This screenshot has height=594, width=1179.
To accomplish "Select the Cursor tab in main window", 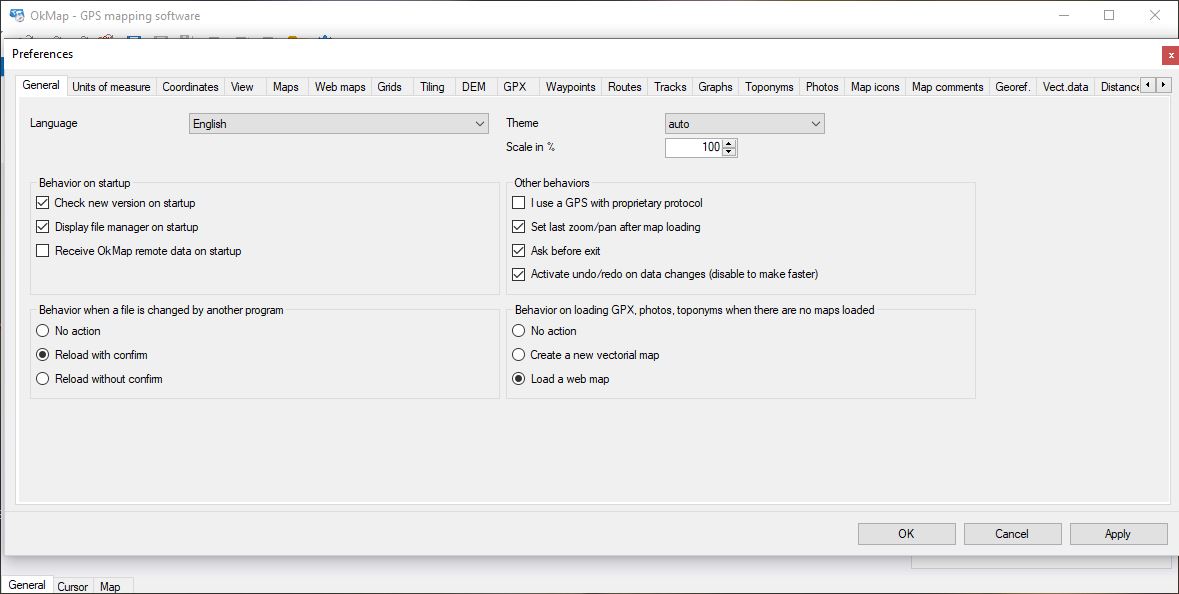I will [x=73, y=586].
